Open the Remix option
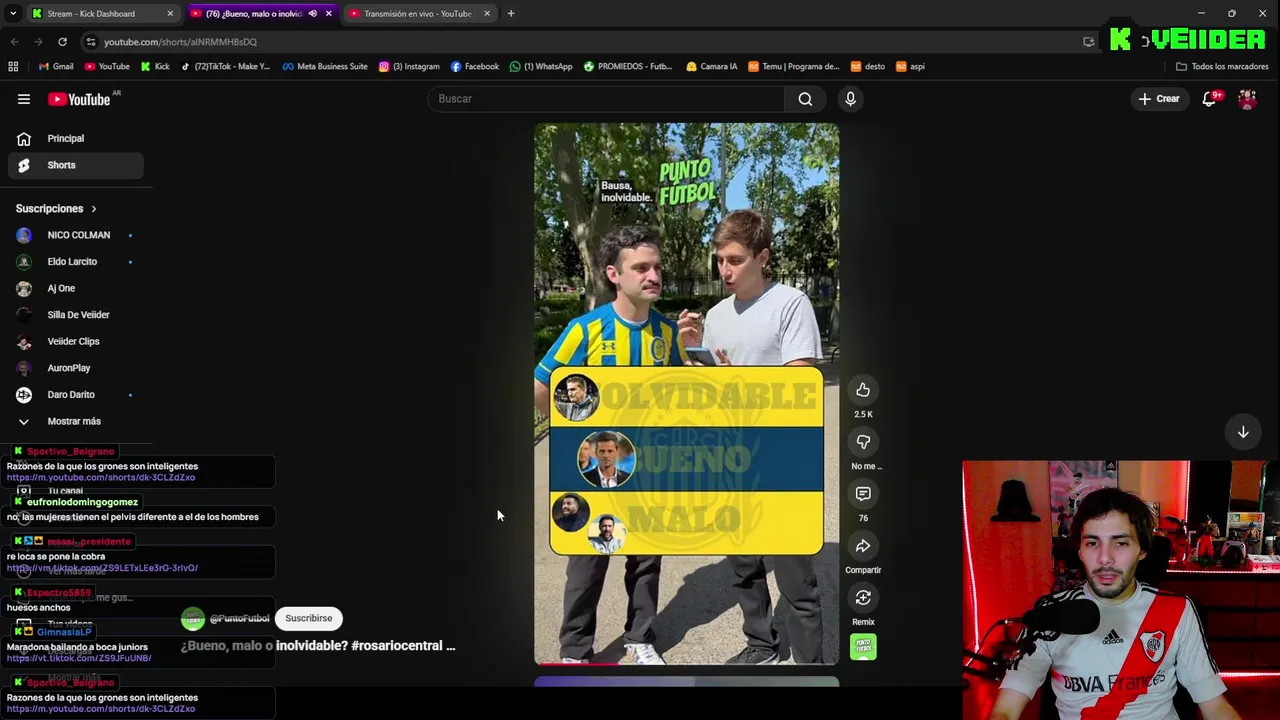This screenshot has width=1280, height=720. pyautogui.click(x=863, y=598)
